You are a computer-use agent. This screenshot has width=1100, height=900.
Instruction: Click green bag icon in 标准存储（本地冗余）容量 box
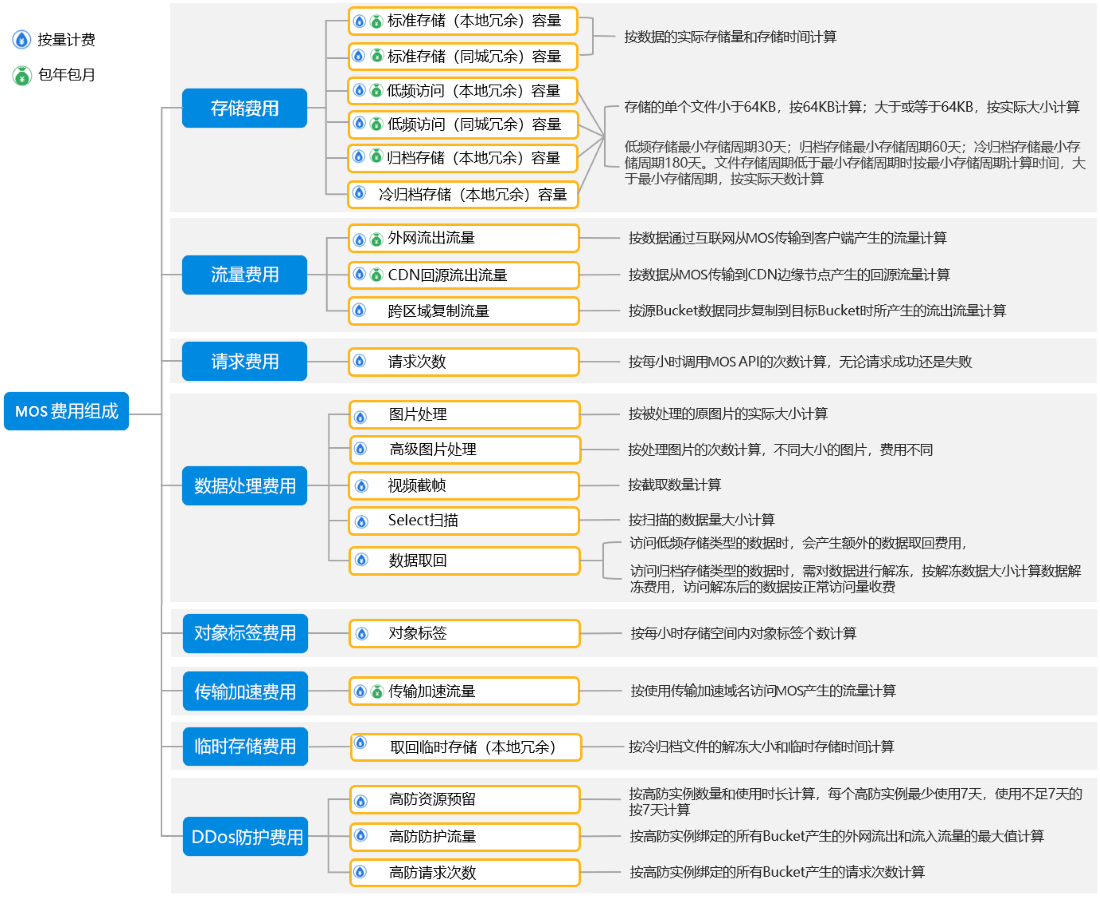[x=376, y=22]
